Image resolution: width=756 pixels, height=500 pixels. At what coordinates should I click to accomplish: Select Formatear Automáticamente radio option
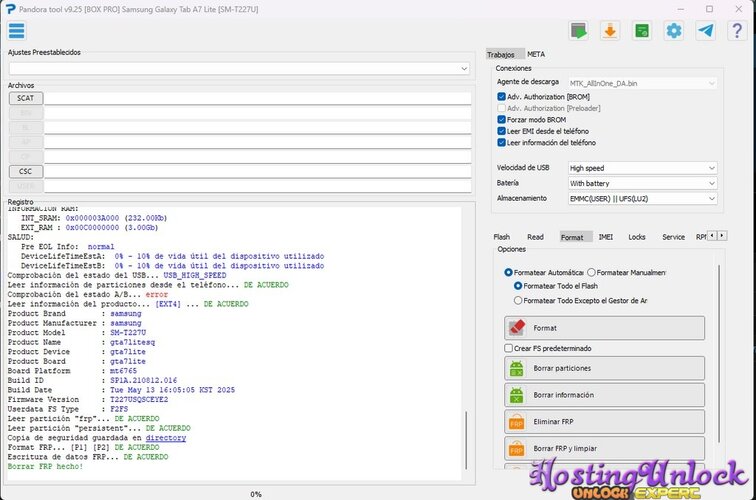508,272
